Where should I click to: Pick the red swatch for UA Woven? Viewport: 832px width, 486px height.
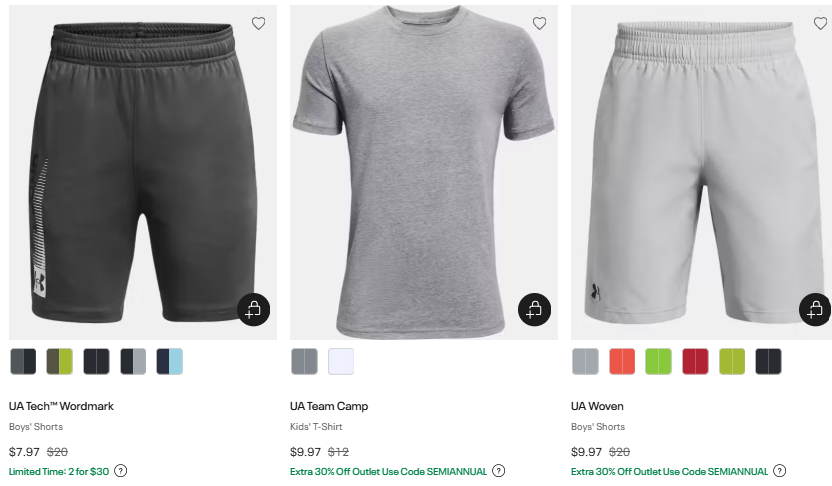tap(695, 361)
